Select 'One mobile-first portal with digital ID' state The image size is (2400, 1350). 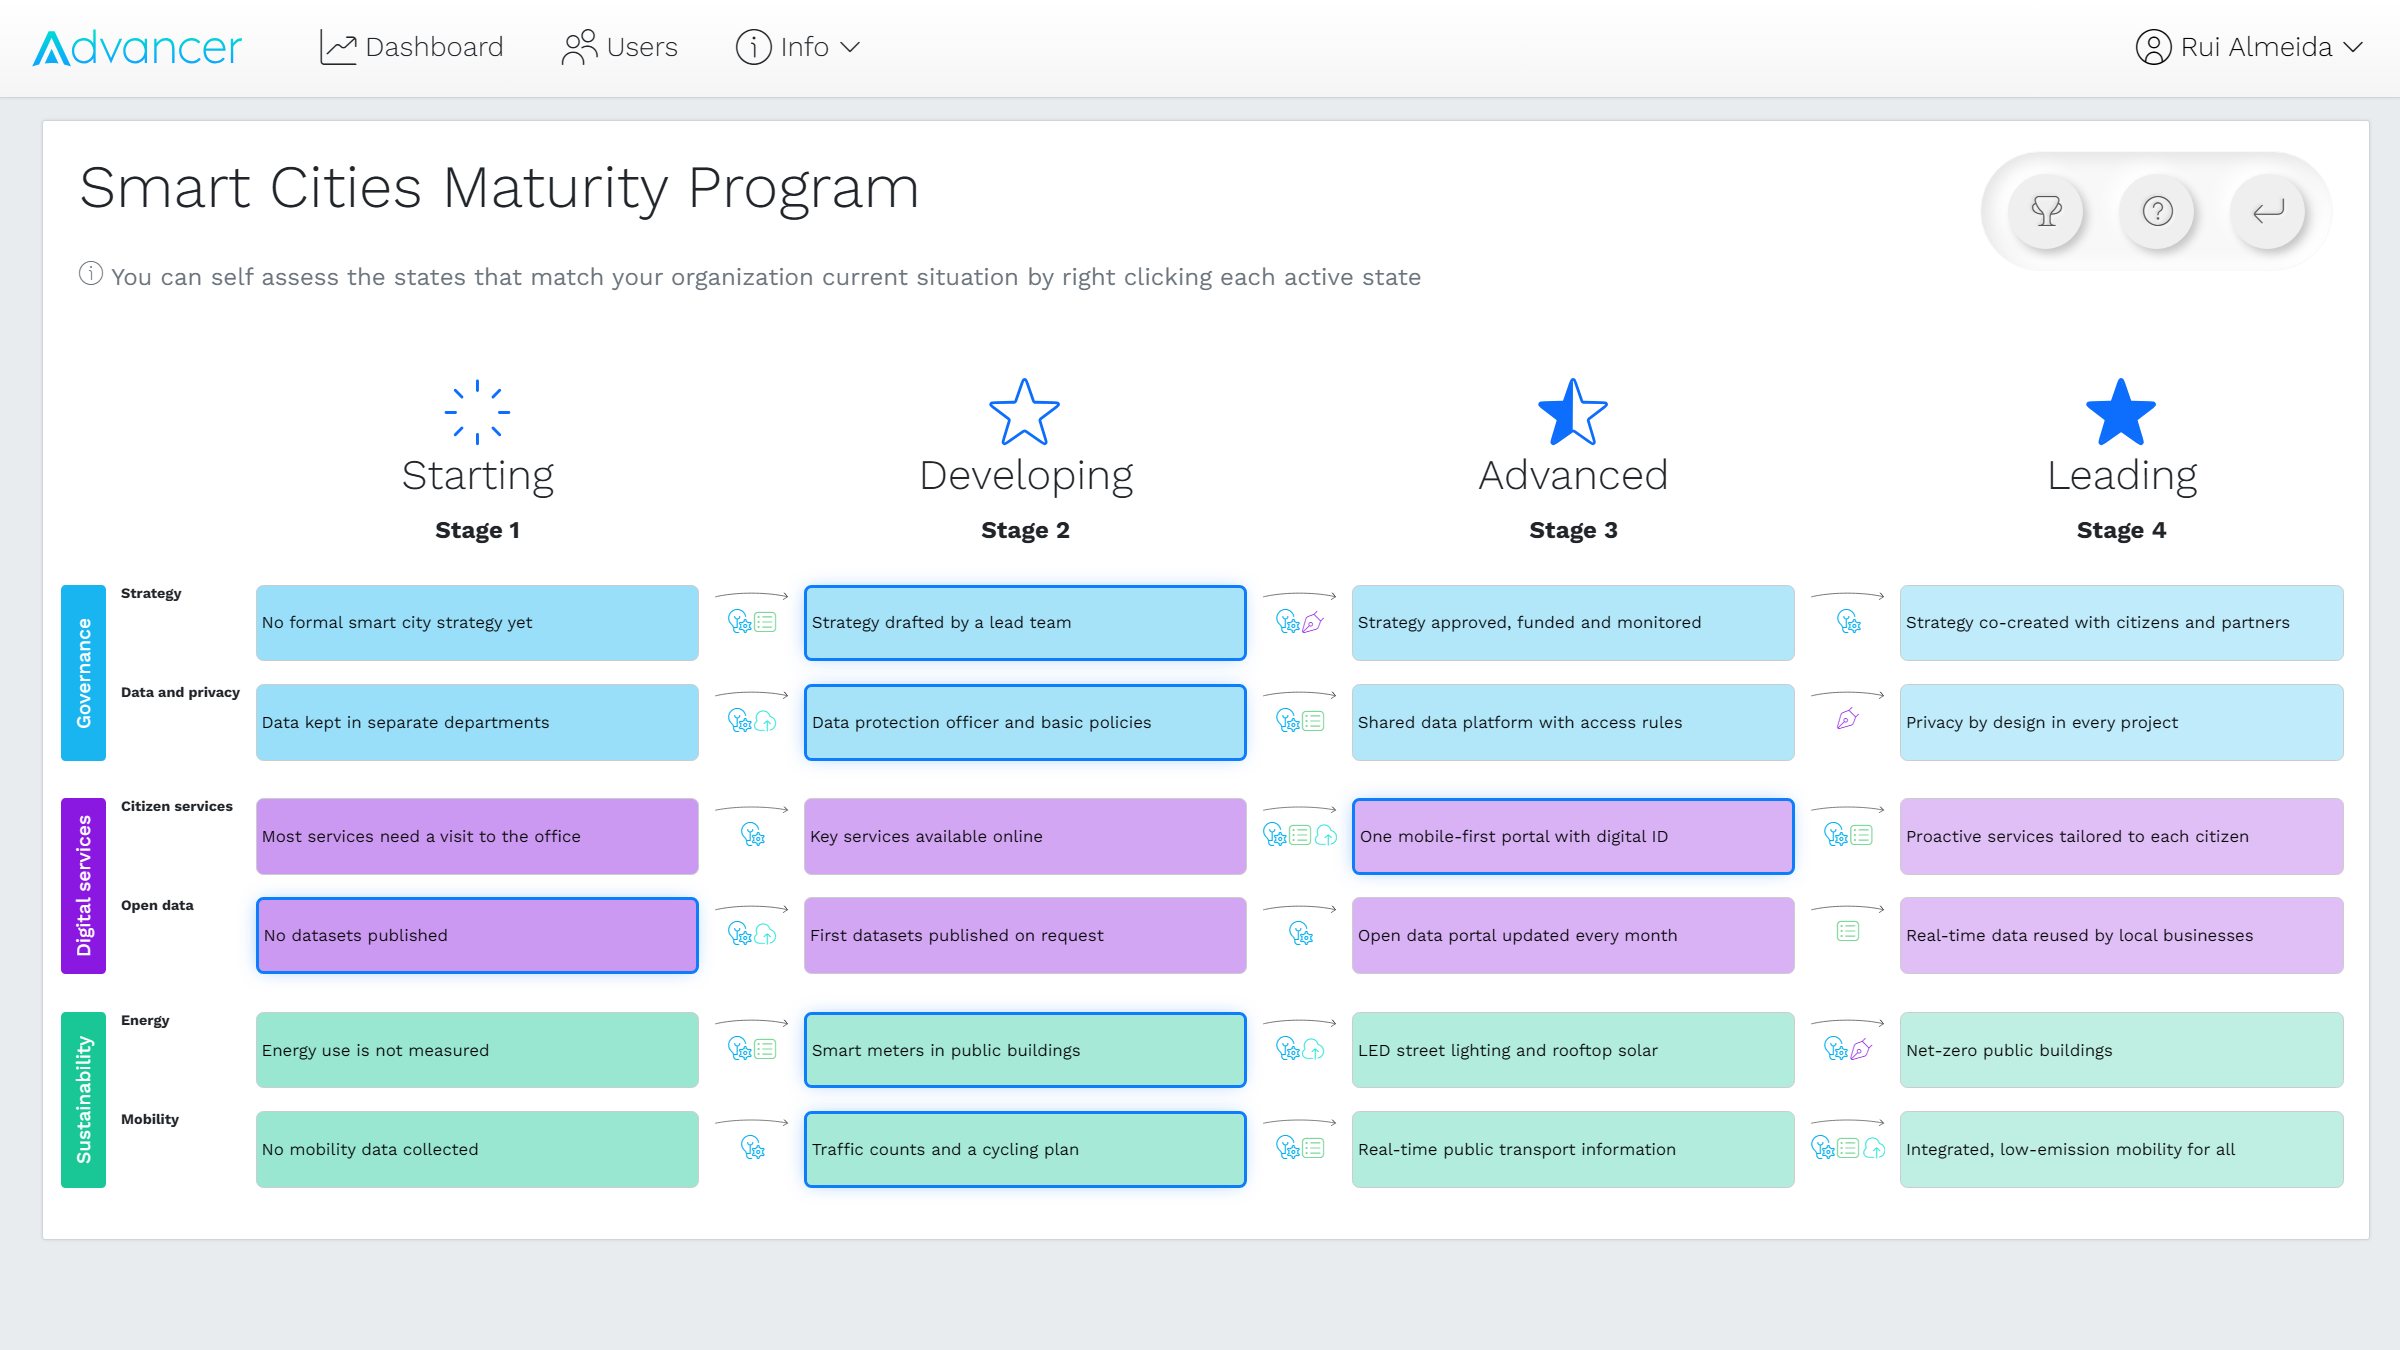(x=1573, y=836)
